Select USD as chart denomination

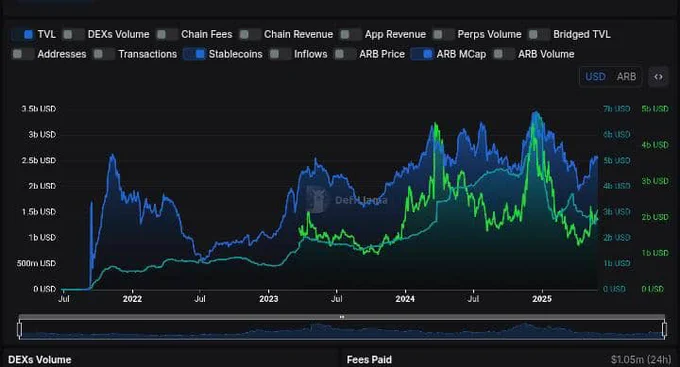point(595,77)
